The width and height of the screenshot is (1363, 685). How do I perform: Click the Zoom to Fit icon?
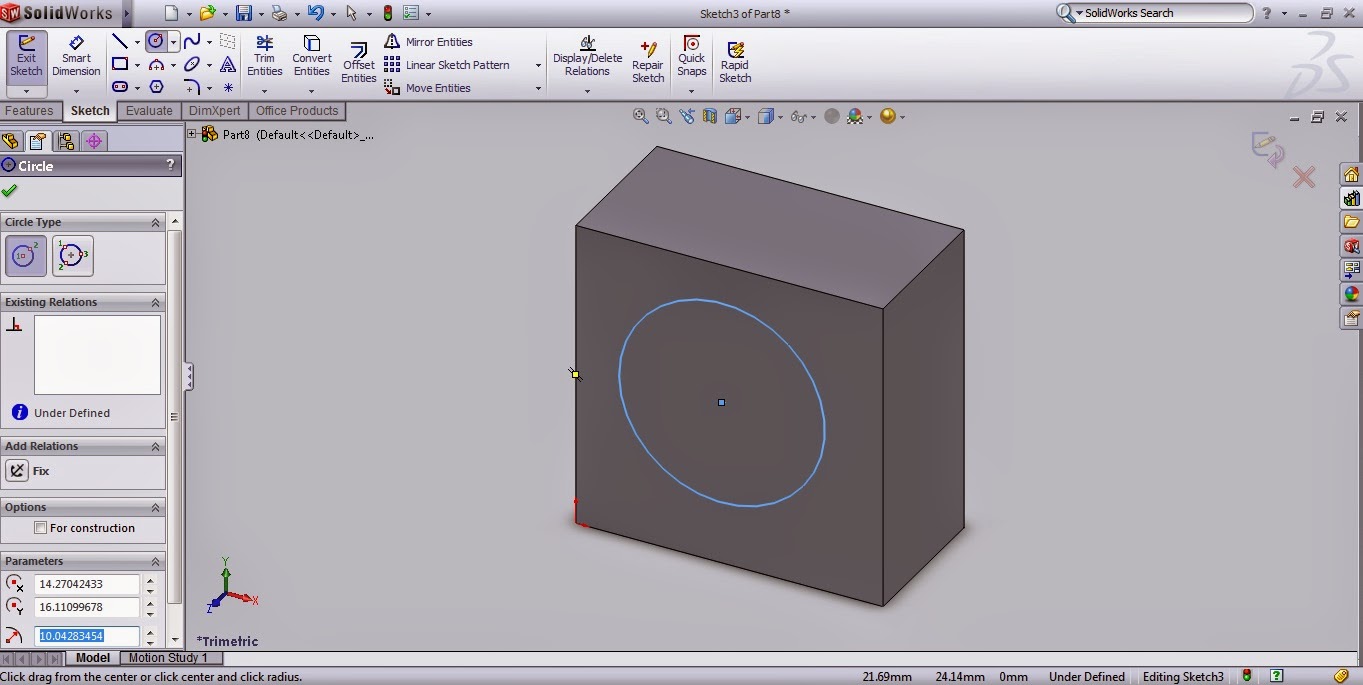[641, 117]
